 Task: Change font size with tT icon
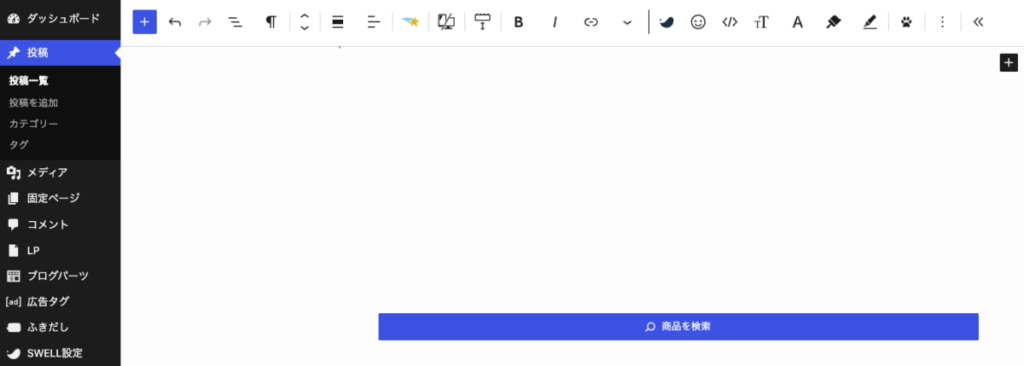(761, 22)
